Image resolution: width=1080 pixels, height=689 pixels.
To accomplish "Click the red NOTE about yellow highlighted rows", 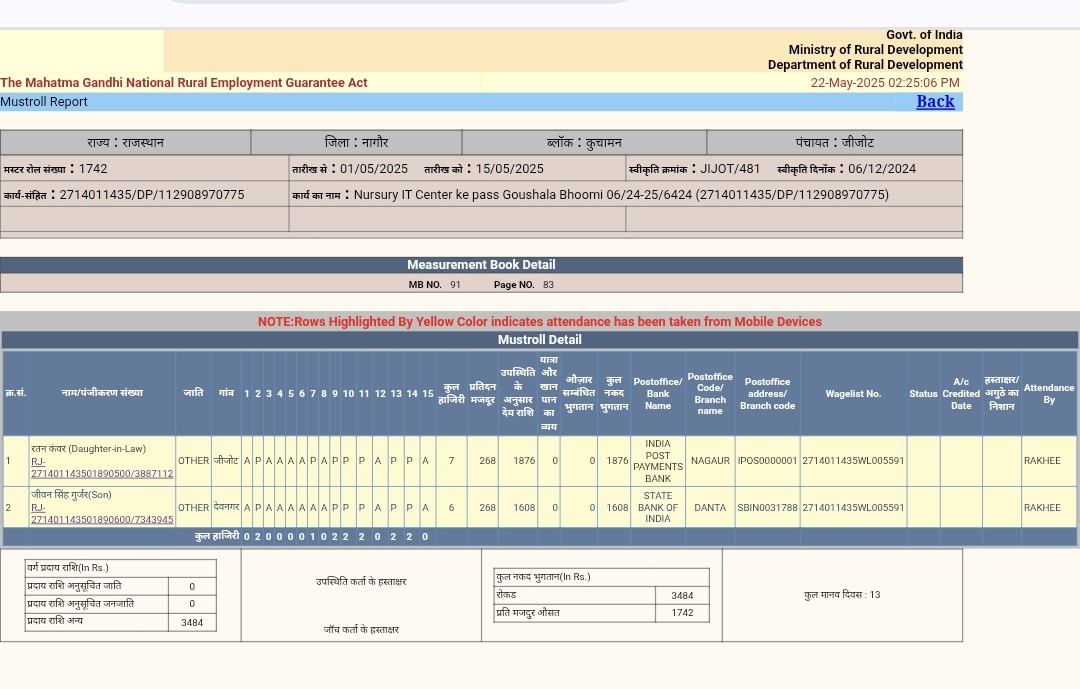I will click(539, 322).
